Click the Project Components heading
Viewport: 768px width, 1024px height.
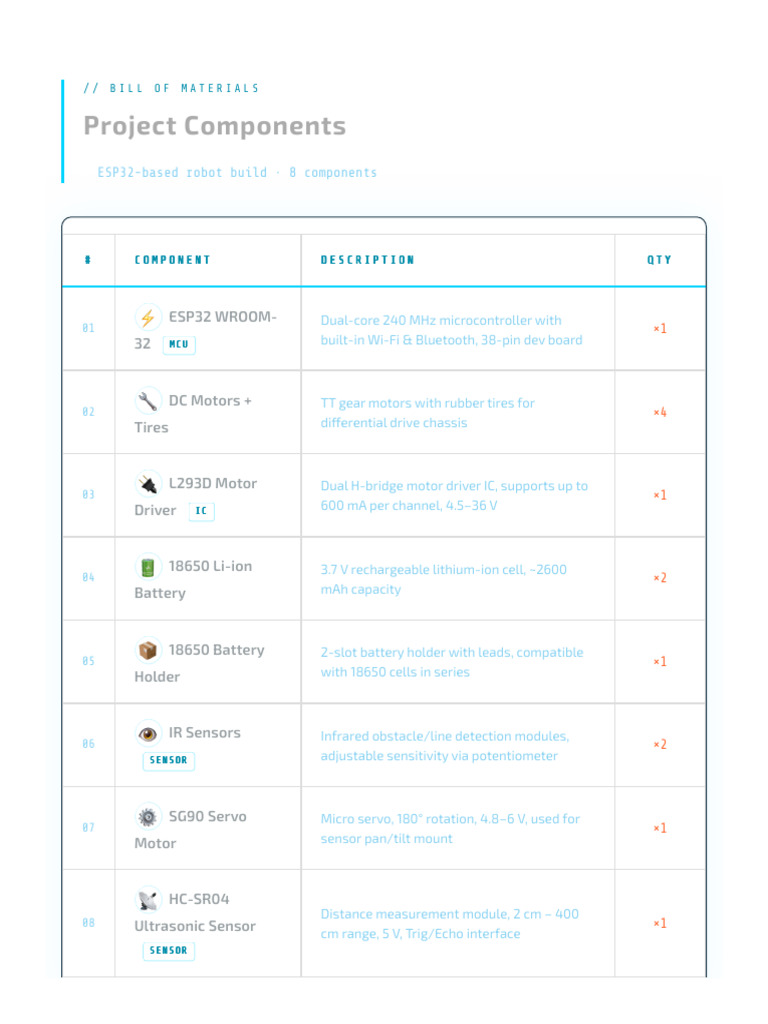[215, 126]
